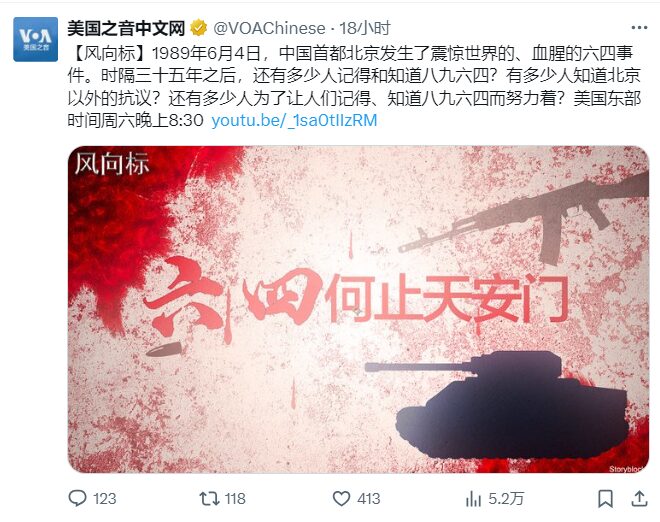Screen dimensions: 660x522
Task: Like the post with heart icon
Action: click(x=341, y=499)
